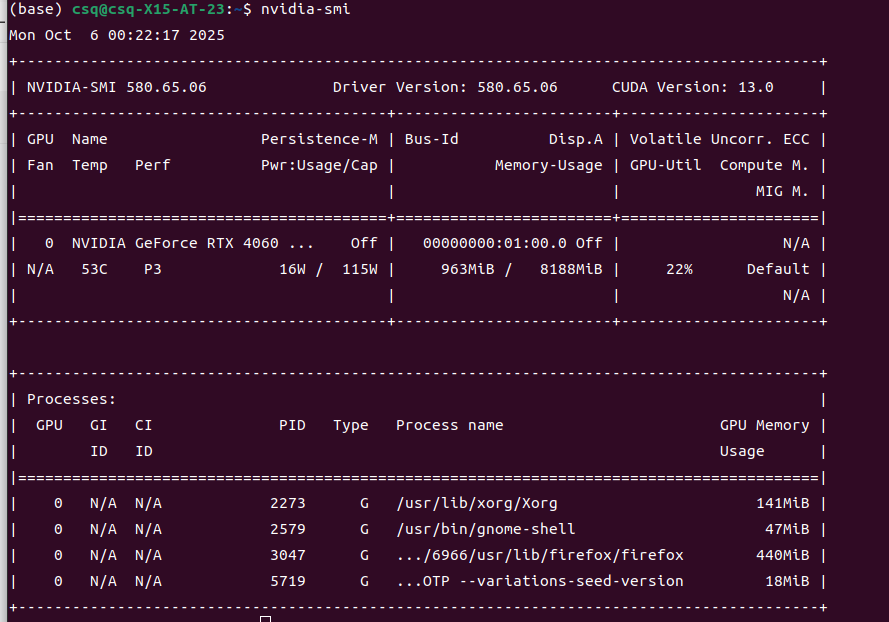
Task: Click process name '/usr/bin/gnome-shell'
Action: tap(486, 530)
